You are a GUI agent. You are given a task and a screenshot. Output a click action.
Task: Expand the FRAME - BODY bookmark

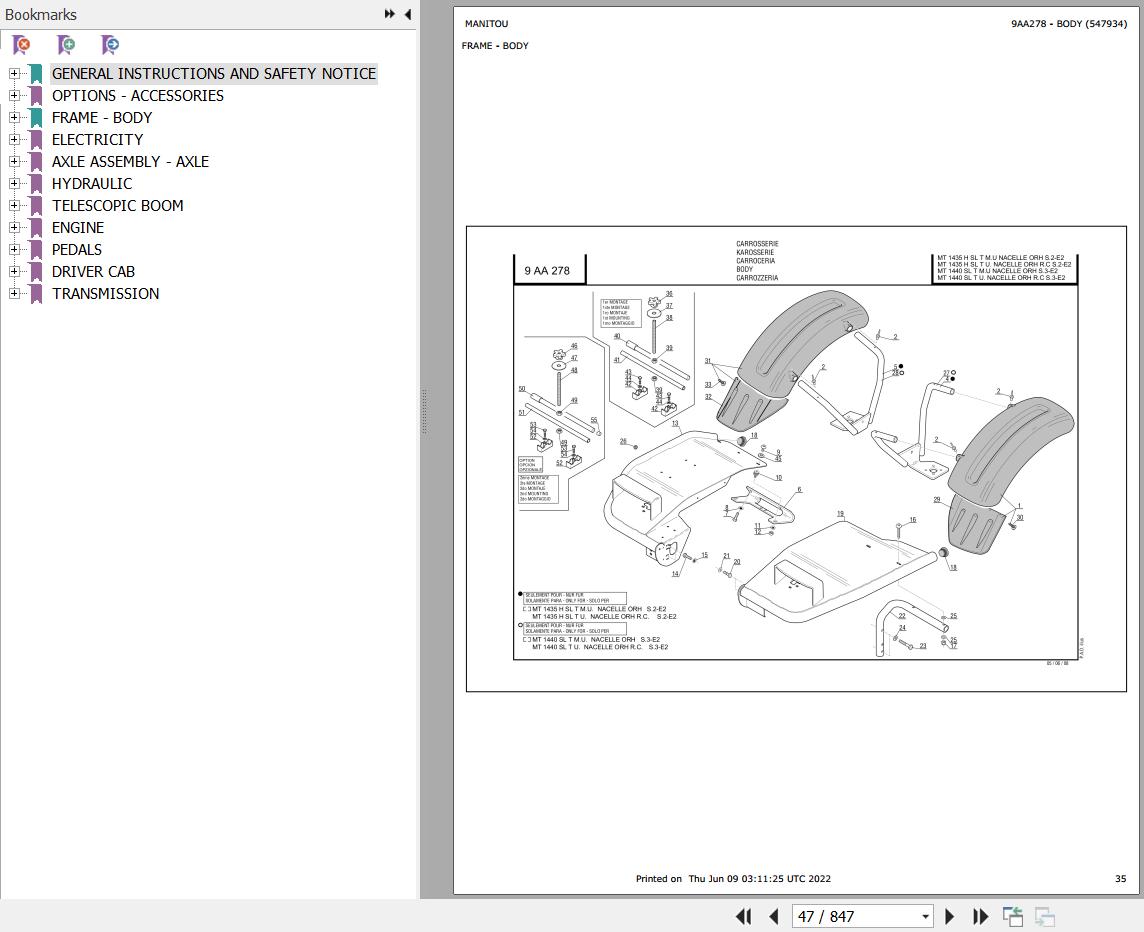(14, 118)
